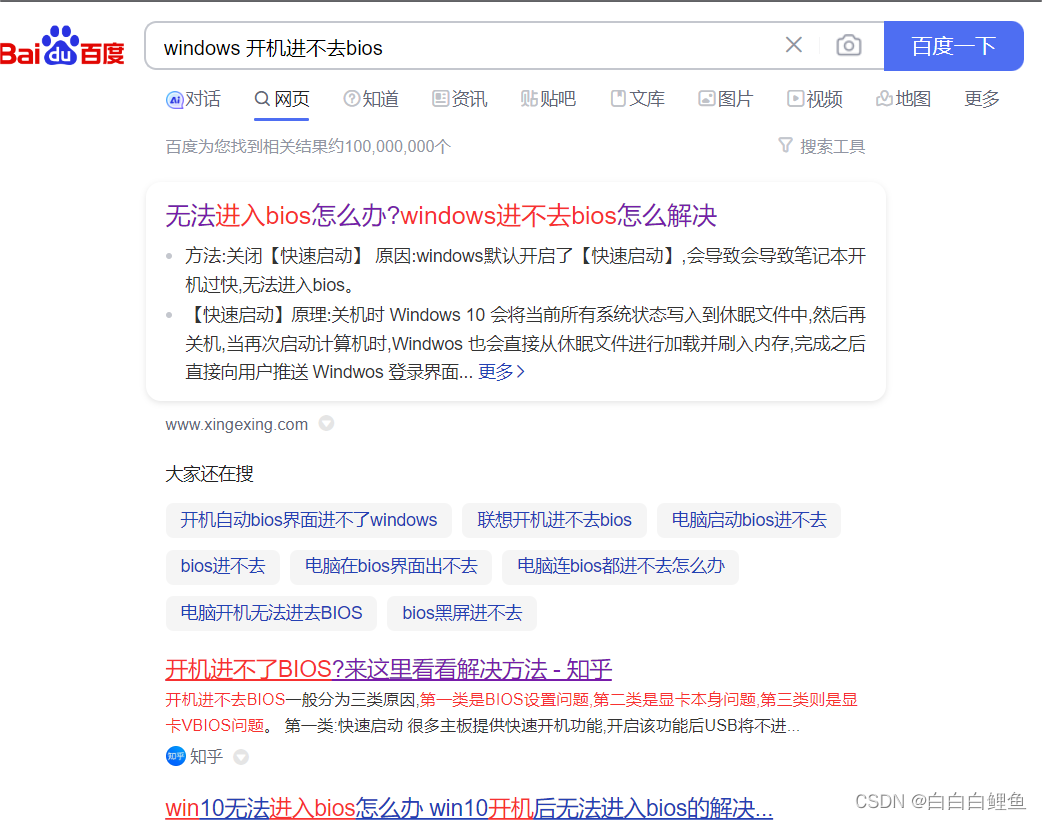Viewport: 1042px width, 820px height.
Task: Search 联想开机进不去bios suggestion
Action: 554,520
